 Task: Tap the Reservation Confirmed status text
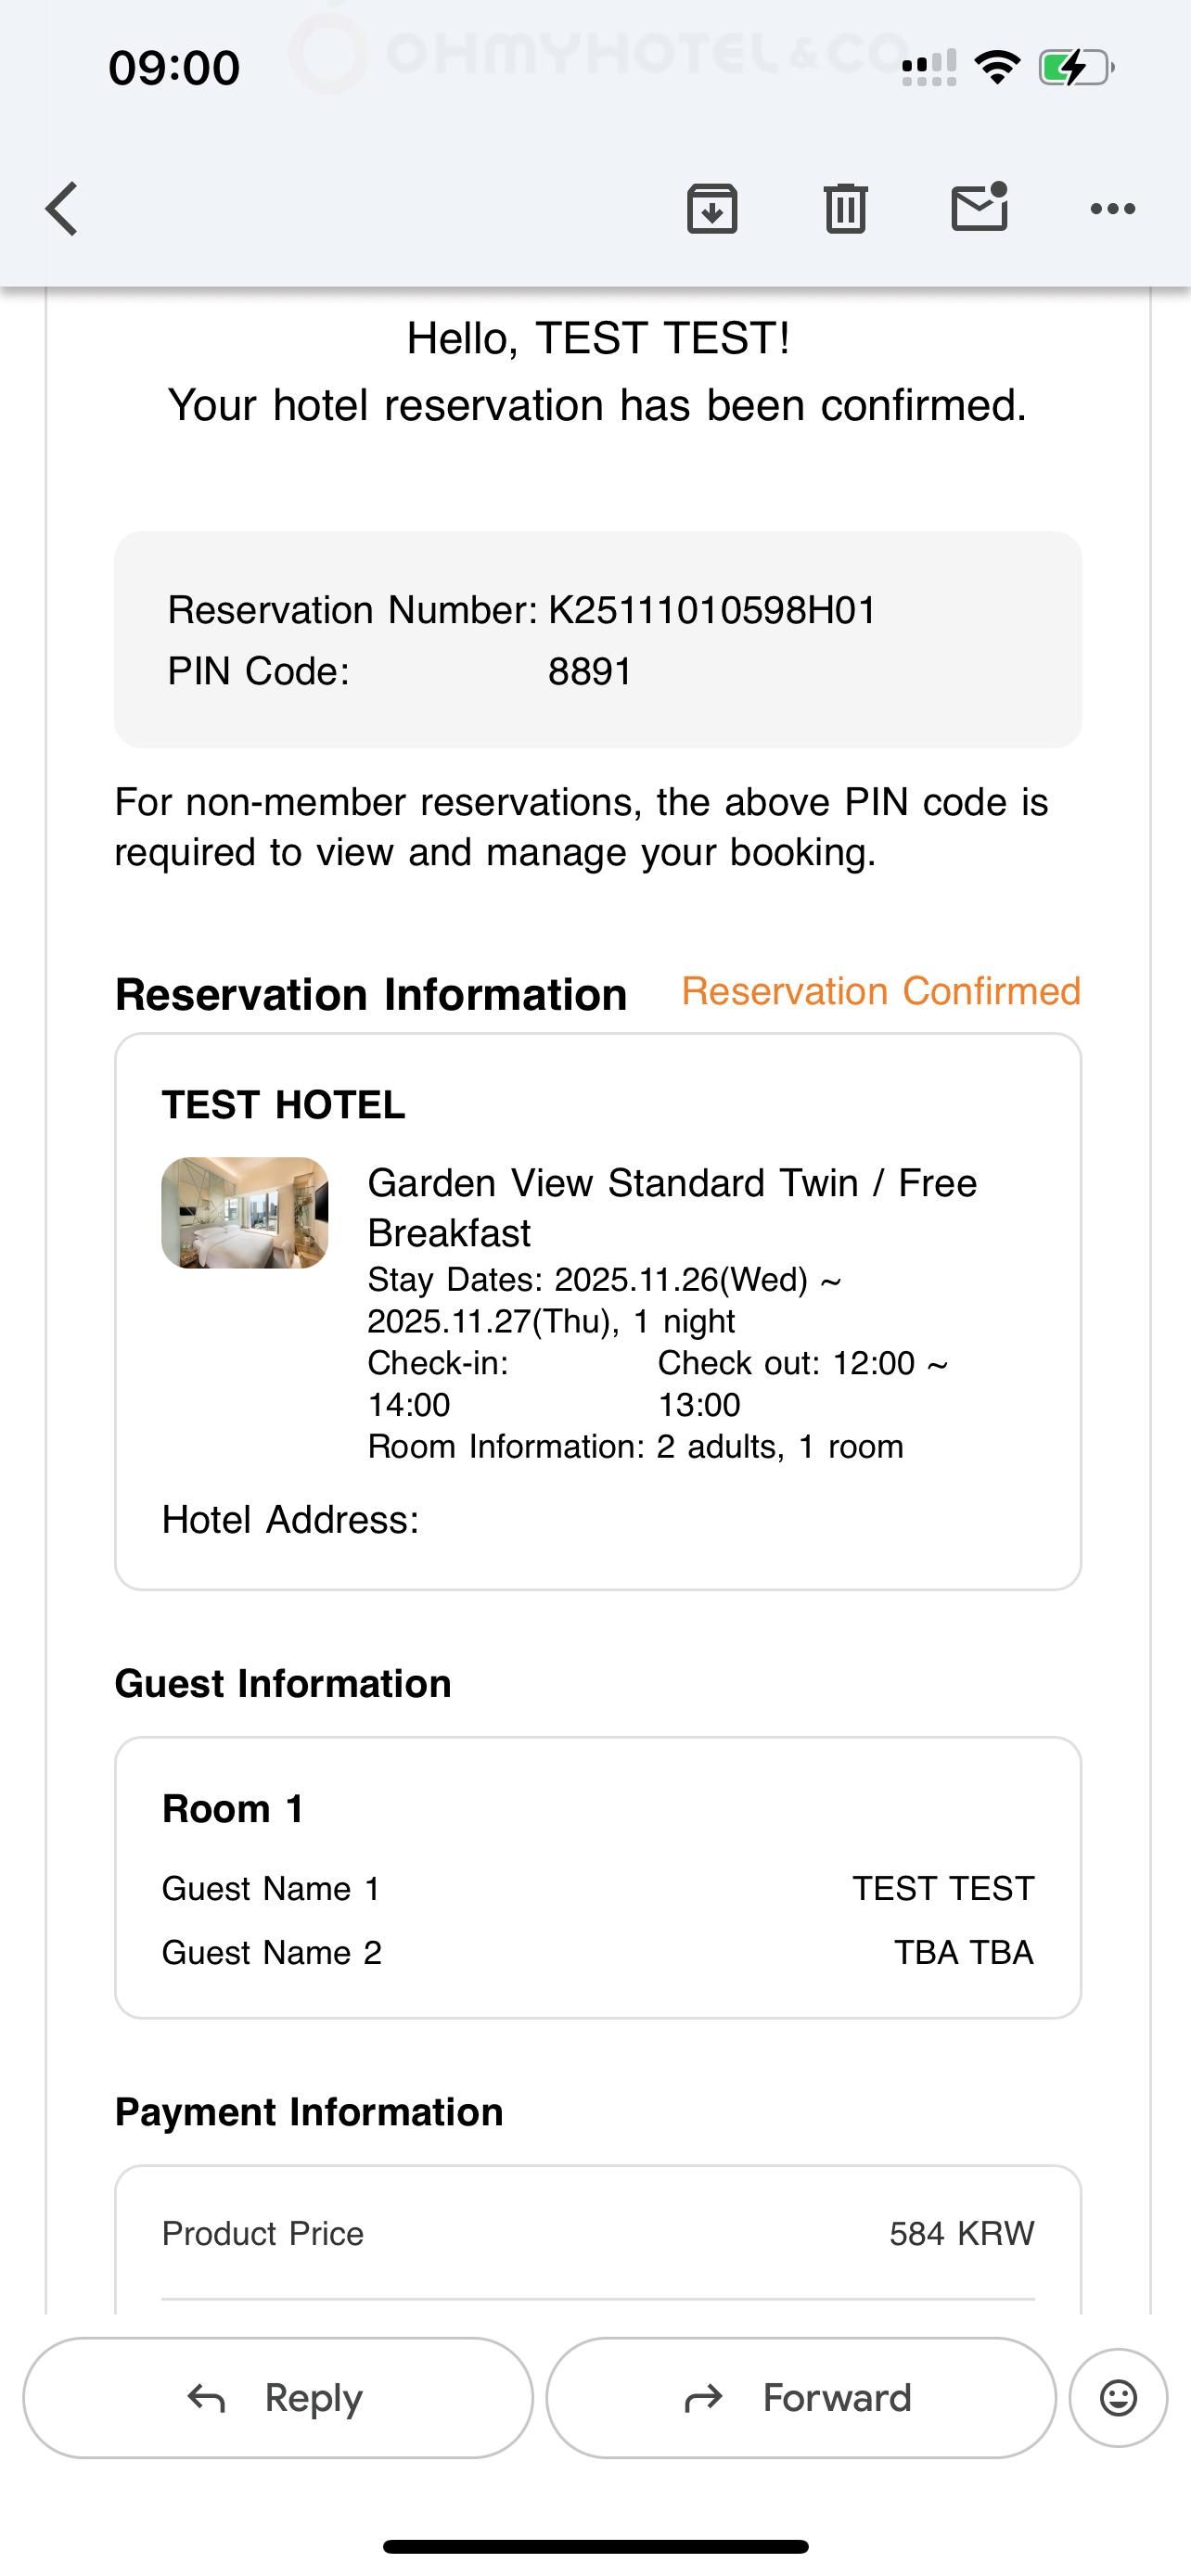(881, 991)
